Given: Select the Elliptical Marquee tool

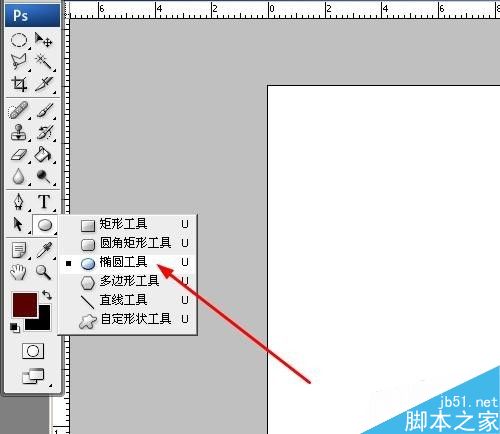Looking at the screenshot, I should click(x=19, y=40).
